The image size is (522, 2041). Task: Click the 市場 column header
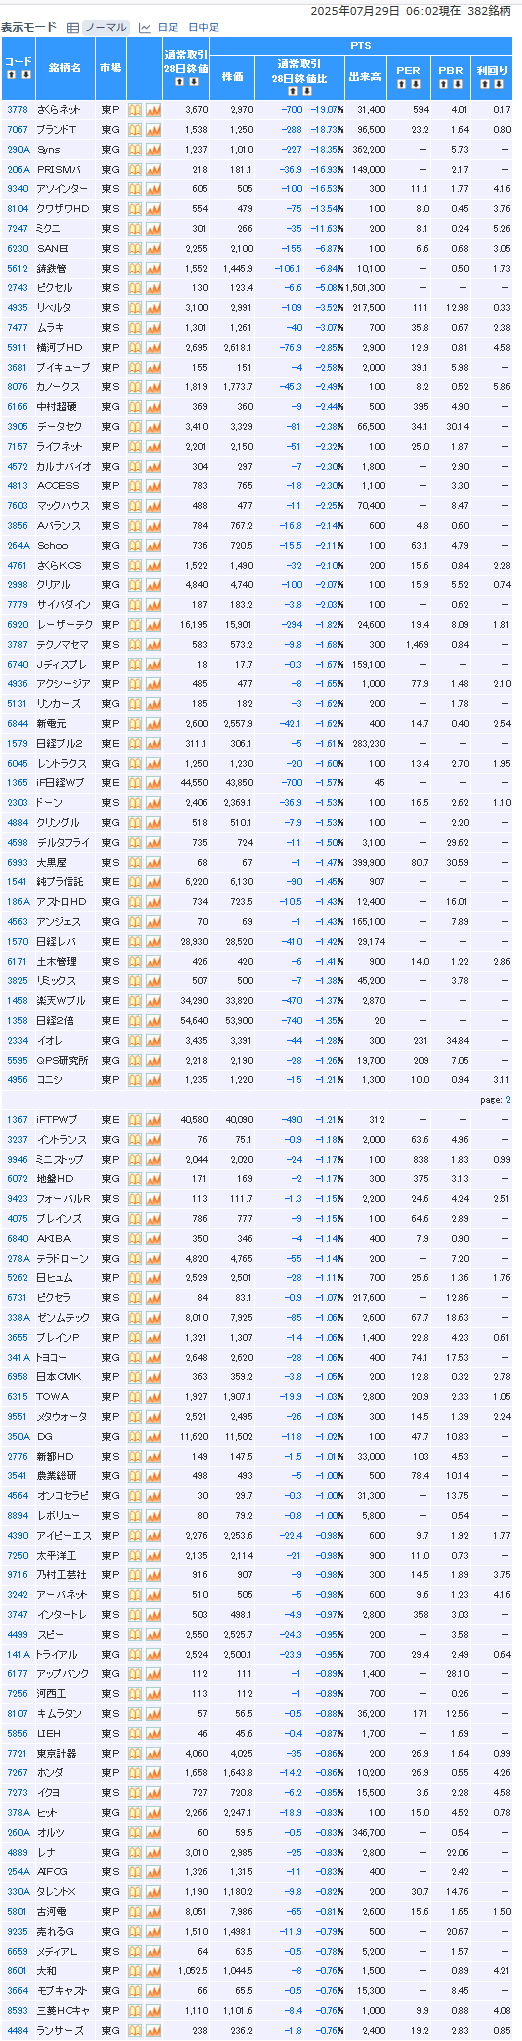110,68
